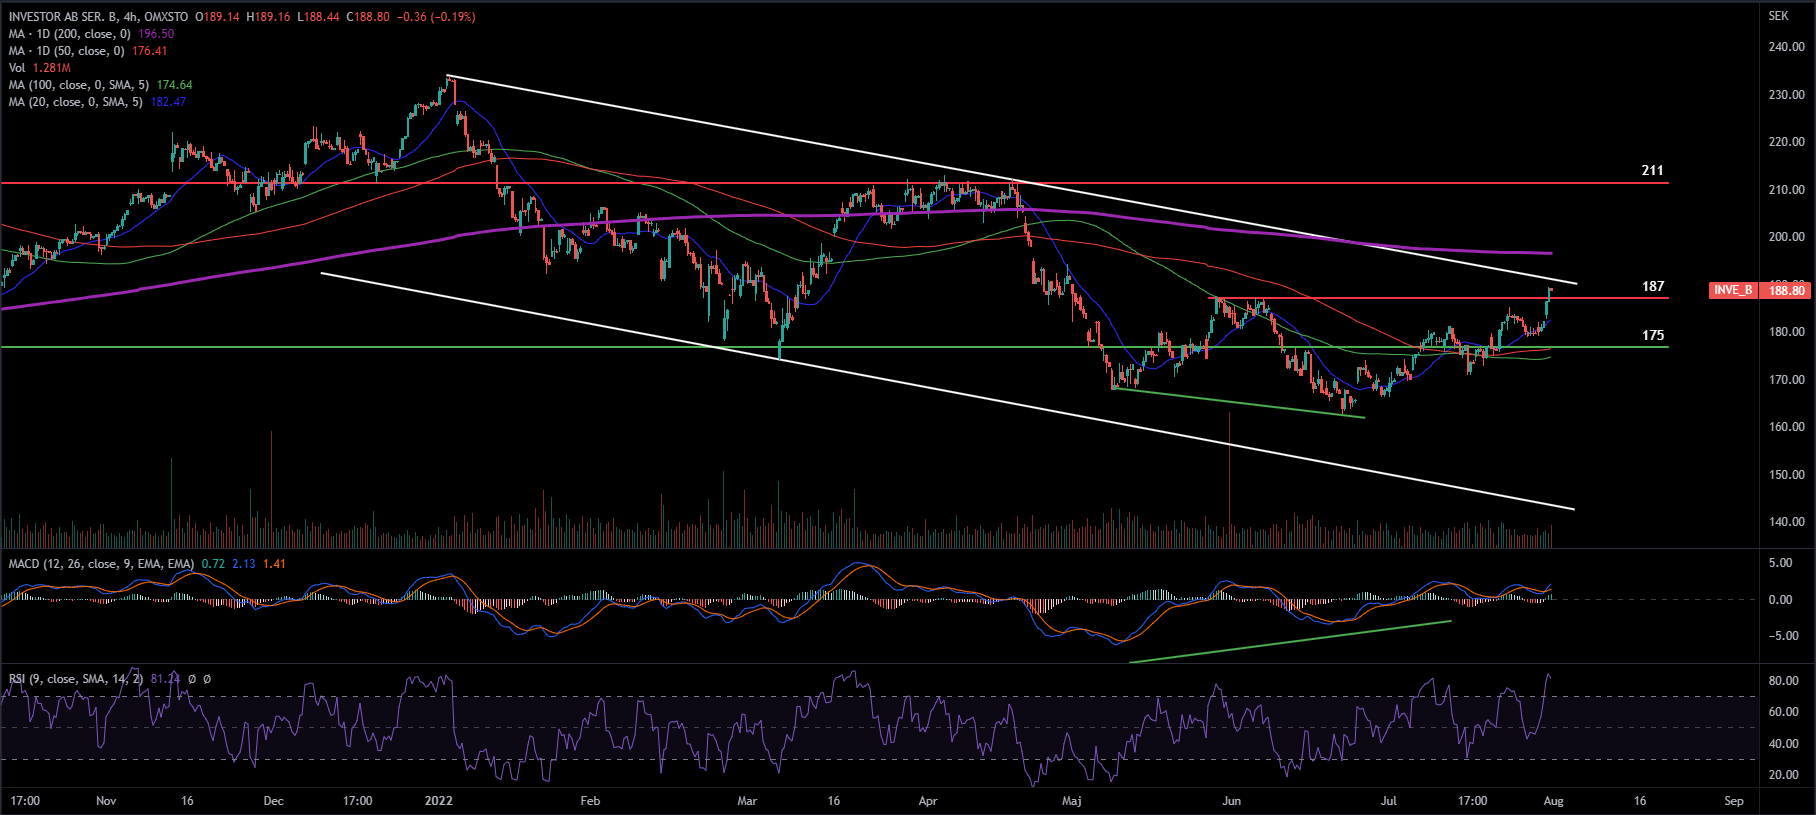Image resolution: width=1816 pixels, height=815 pixels.
Task: Click the 5.00 level on MACD scale
Action: pyautogui.click(x=1781, y=563)
